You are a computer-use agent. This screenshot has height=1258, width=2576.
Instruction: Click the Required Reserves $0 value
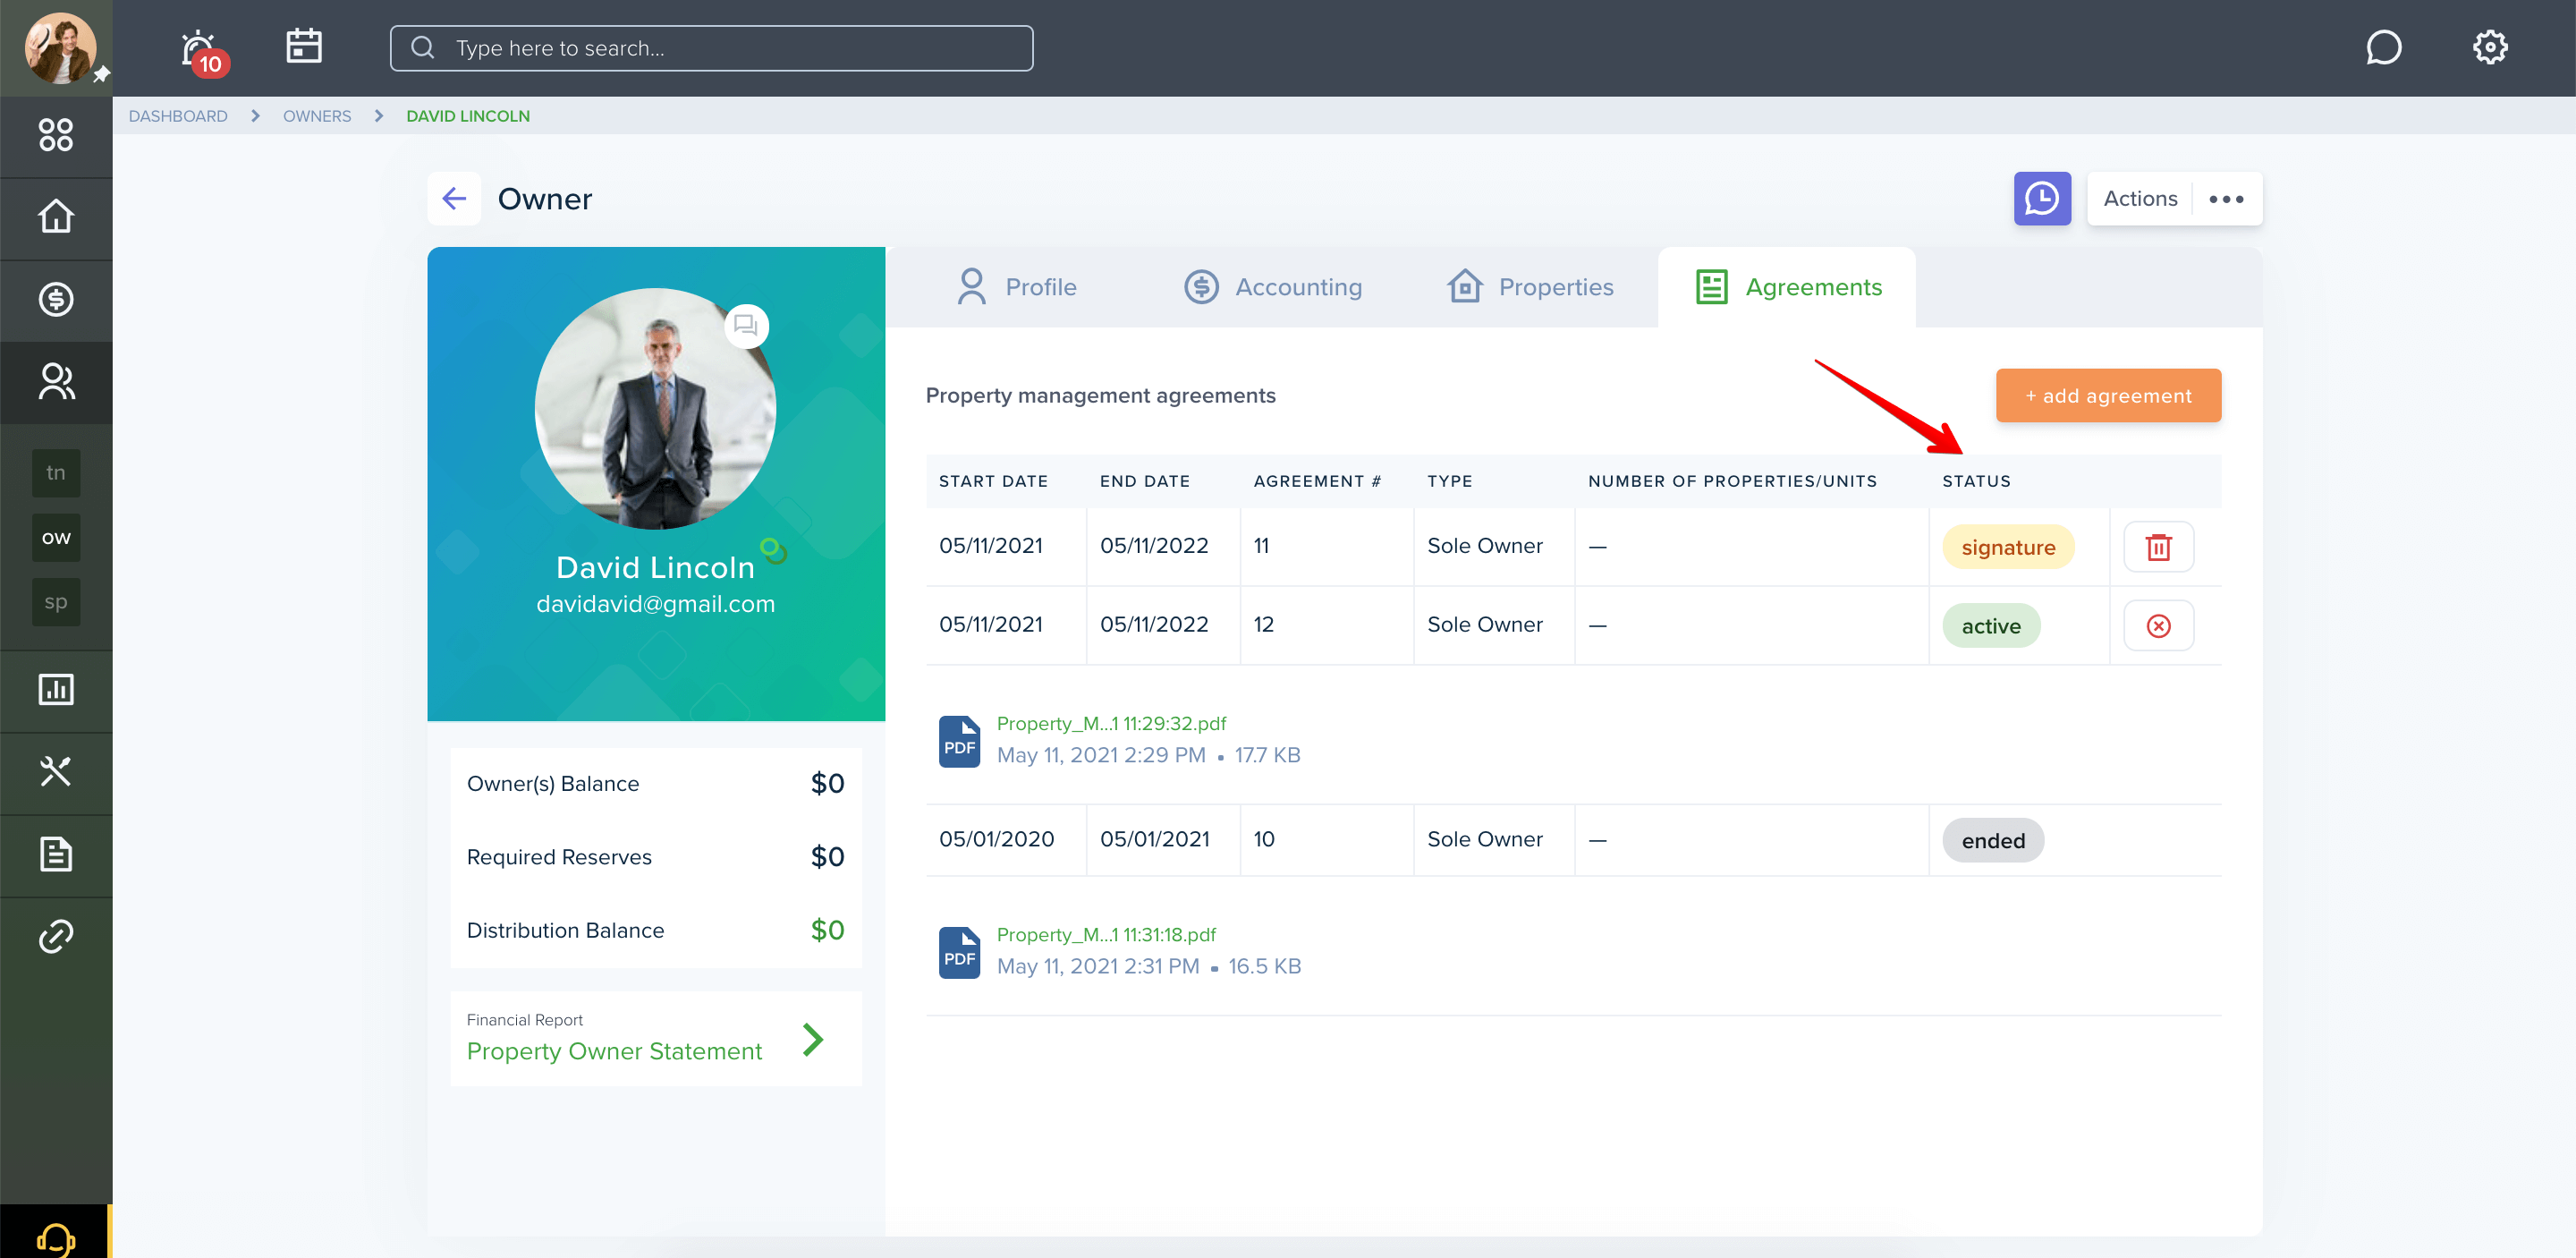827,857
